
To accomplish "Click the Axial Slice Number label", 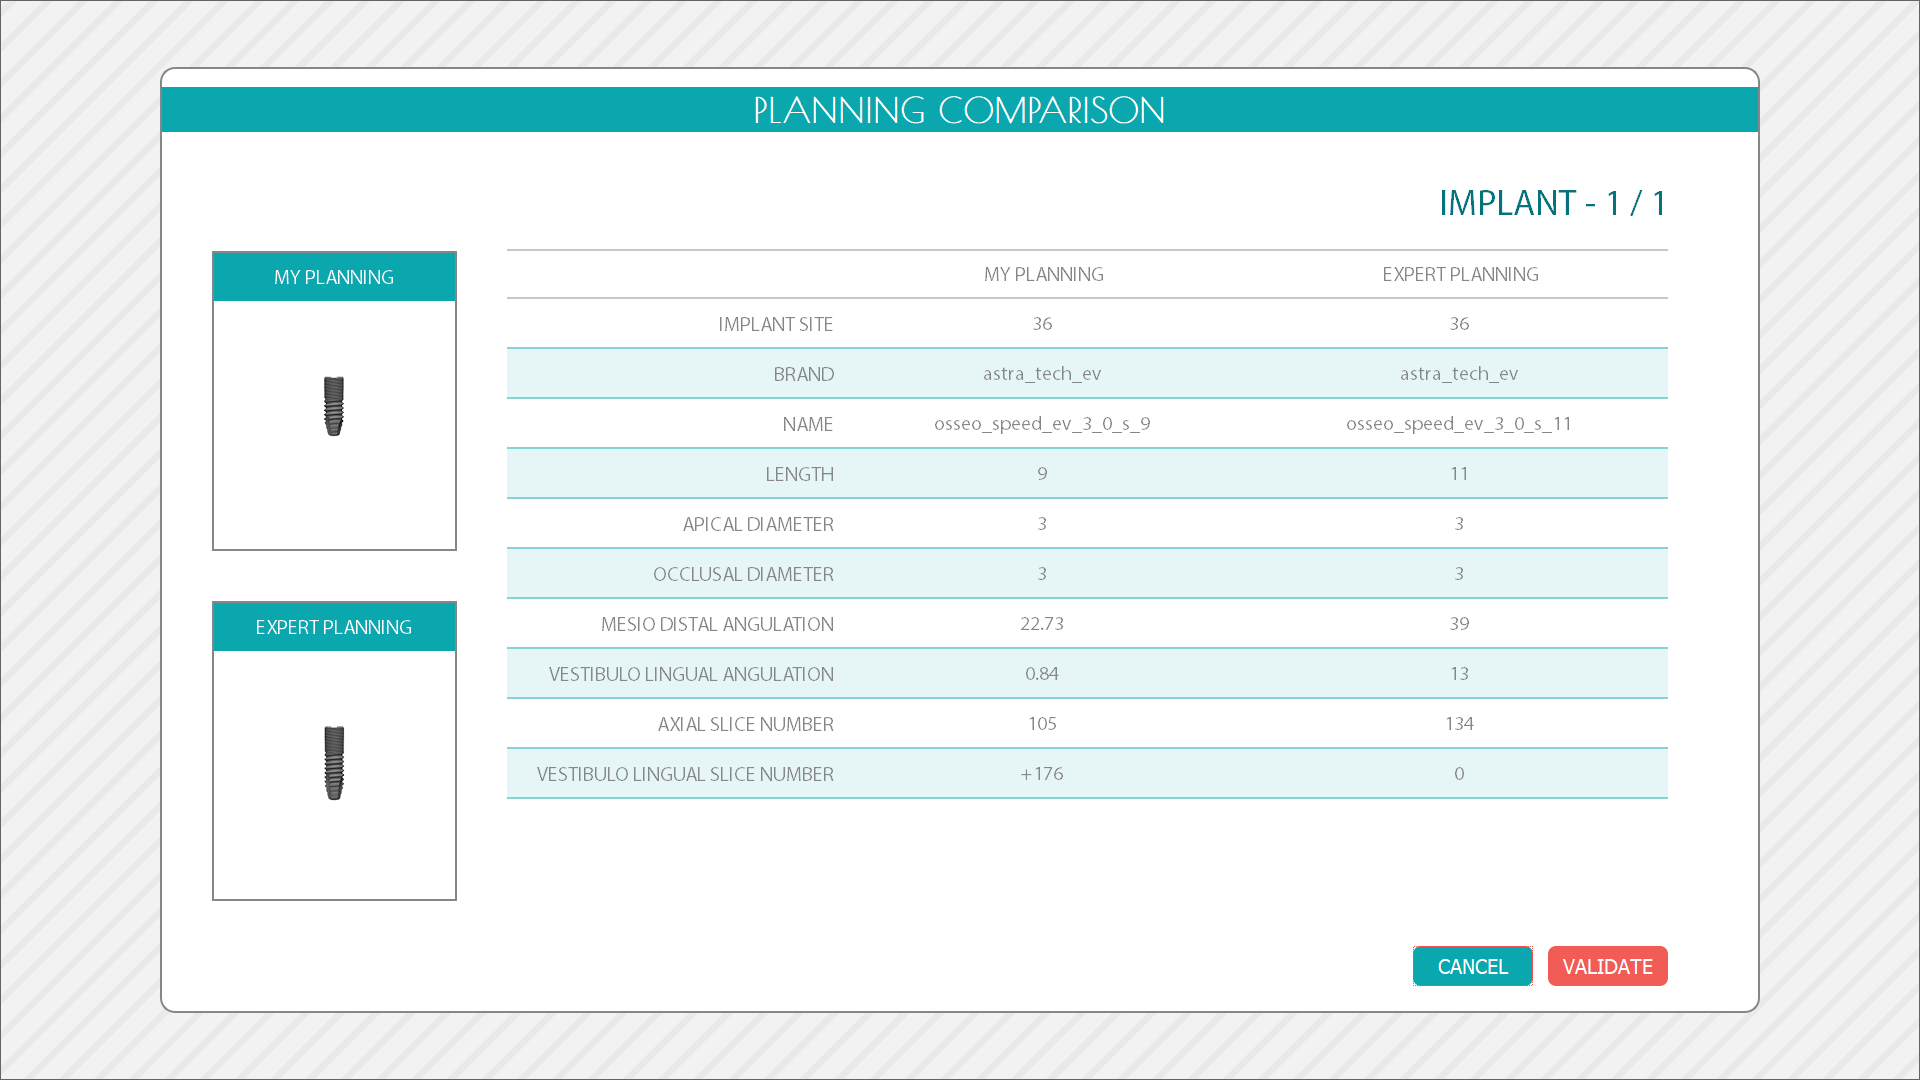I will 745,724.
